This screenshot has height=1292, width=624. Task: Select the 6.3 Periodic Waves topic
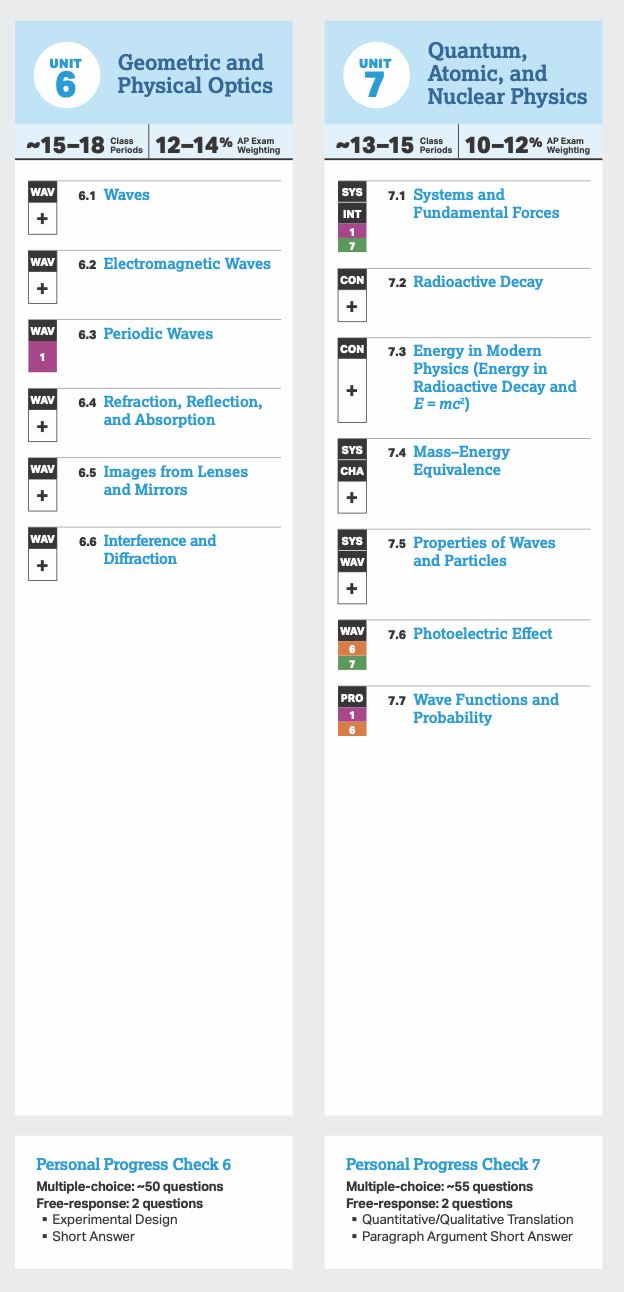click(x=158, y=334)
